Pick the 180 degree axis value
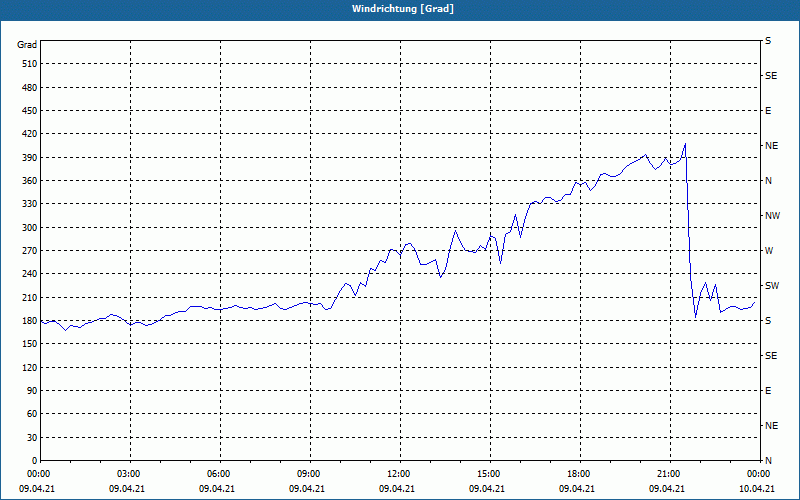 tap(30, 321)
